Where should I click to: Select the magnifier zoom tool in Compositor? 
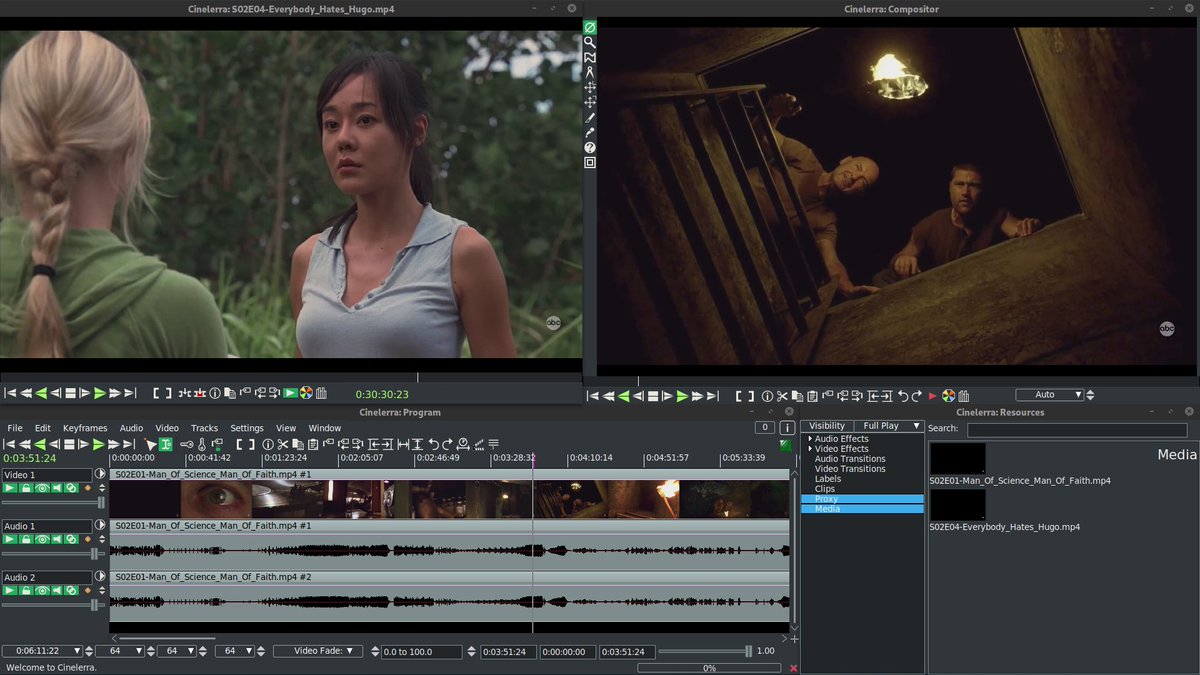coord(590,42)
